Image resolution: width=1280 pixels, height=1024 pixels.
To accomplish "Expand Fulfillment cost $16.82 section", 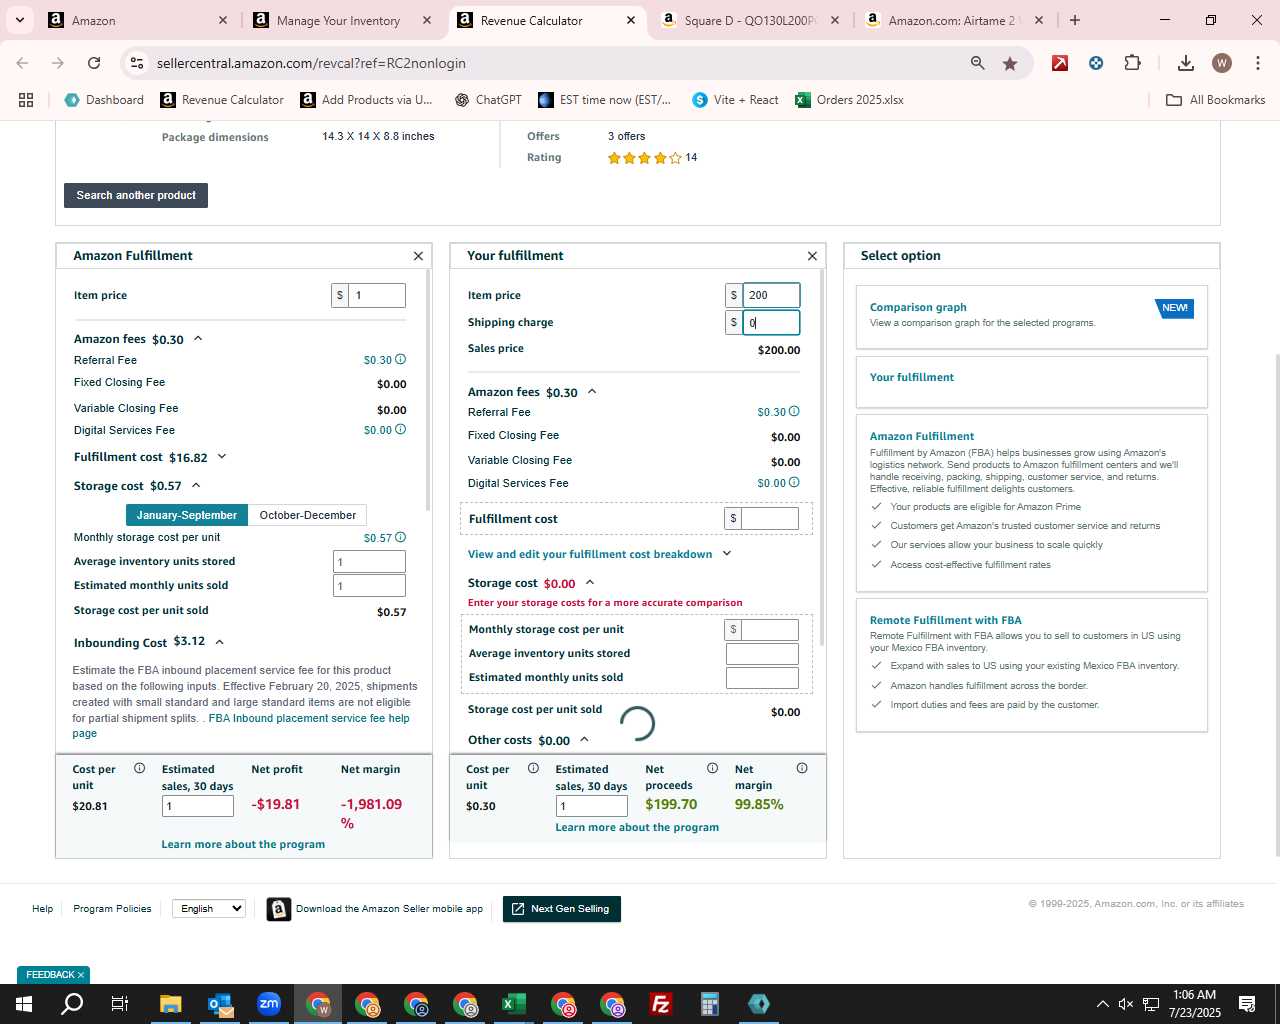I will [x=222, y=457].
